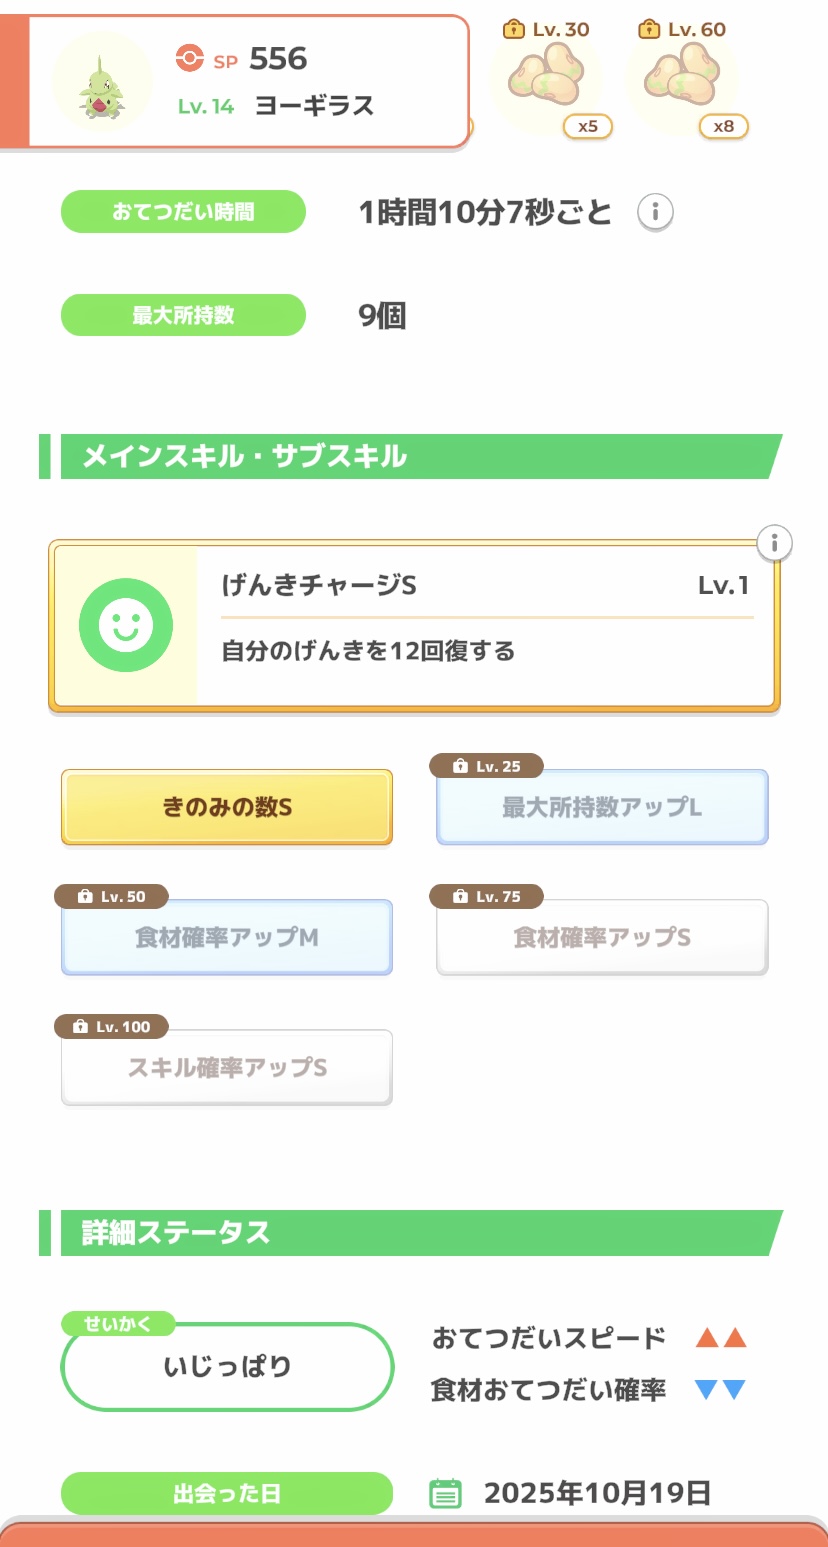Tap the おてつだい時間 green label
Viewport: 828px width, 1547px height.
coord(183,212)
